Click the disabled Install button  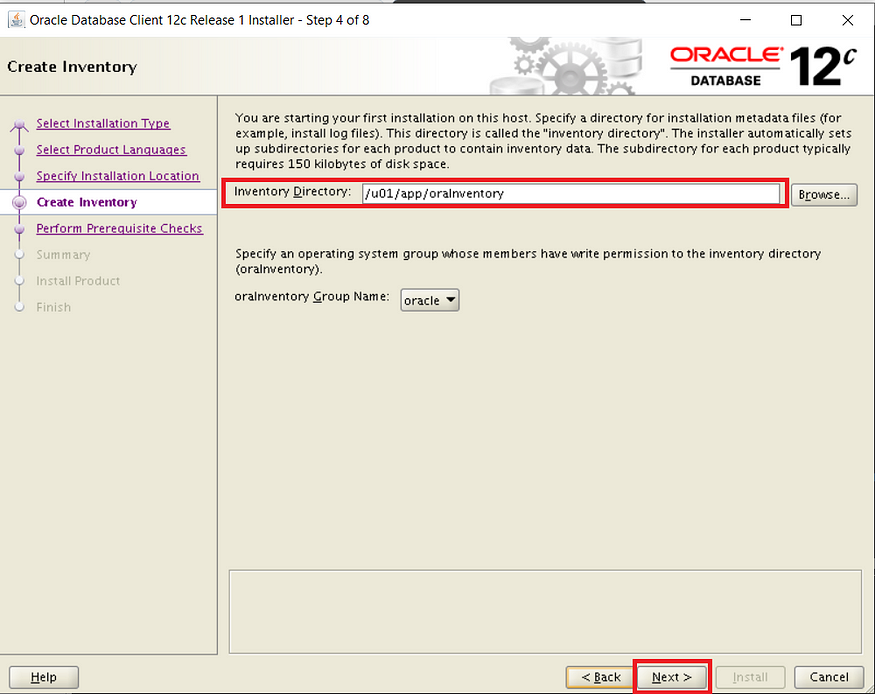point(750,677)
